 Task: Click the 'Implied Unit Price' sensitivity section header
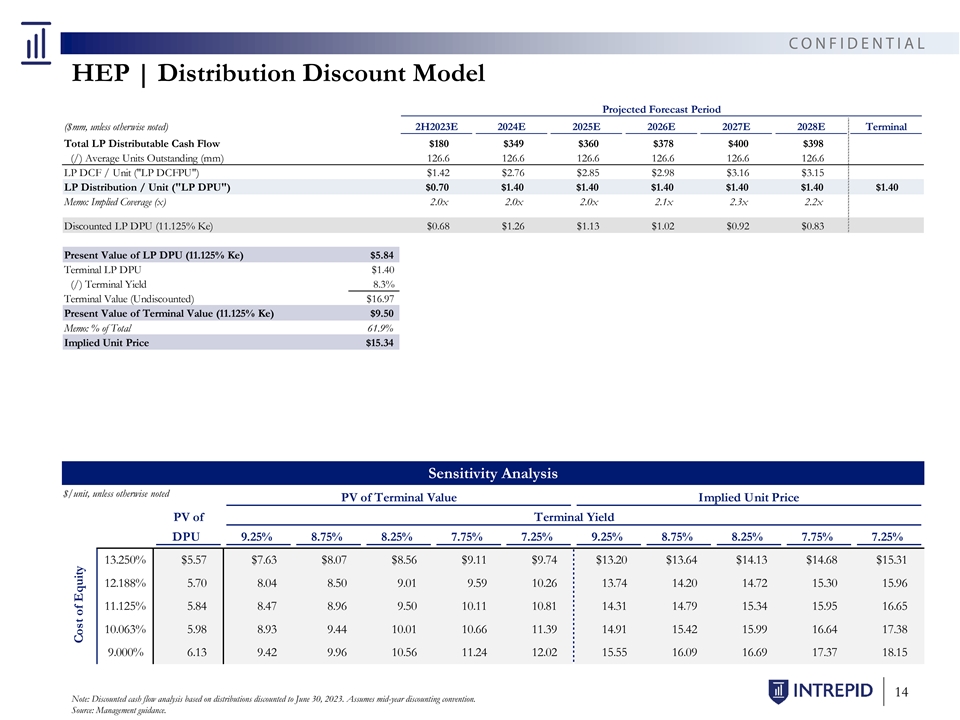749,497
